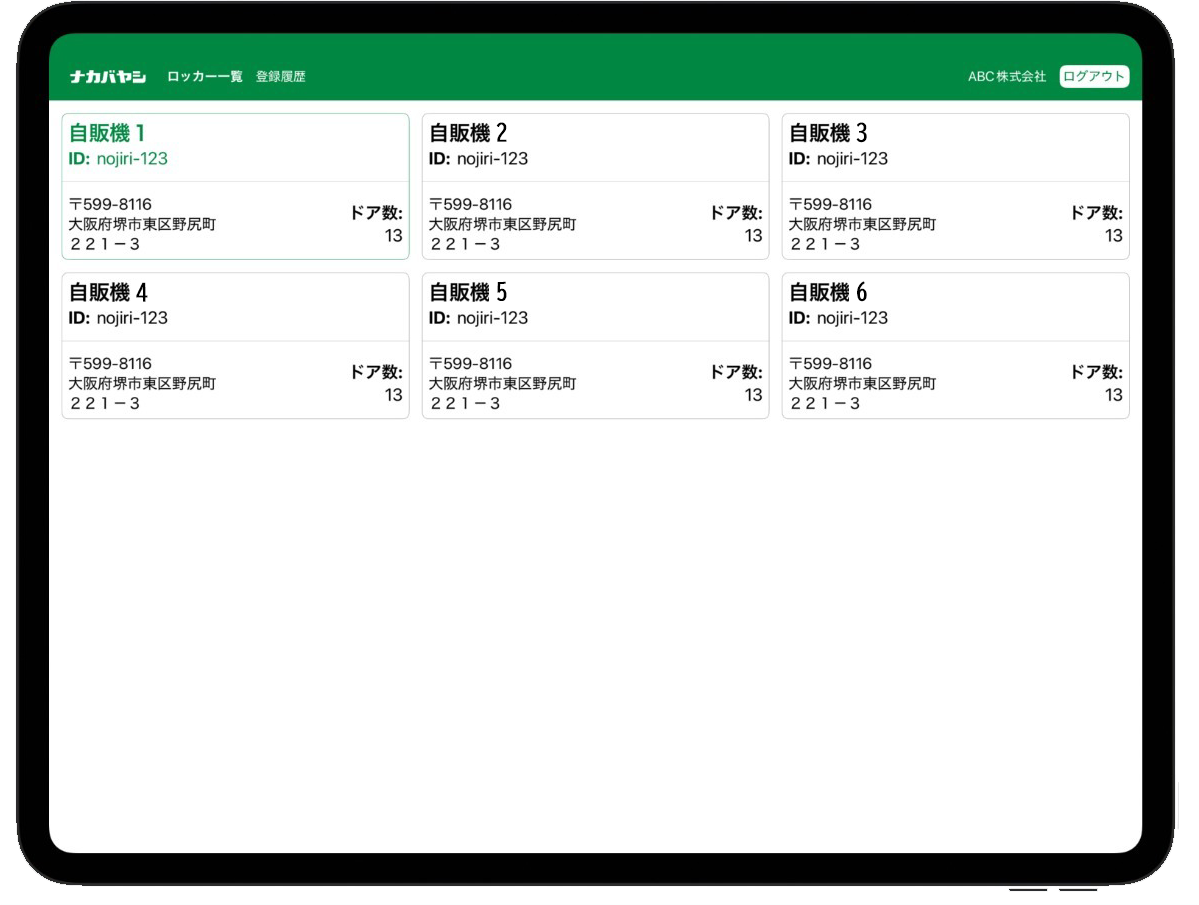This screenshot has width=1199, height=905.
Task: Select the 自販機 4 card title
Action: pyautogui.click(x=107, y=293)
